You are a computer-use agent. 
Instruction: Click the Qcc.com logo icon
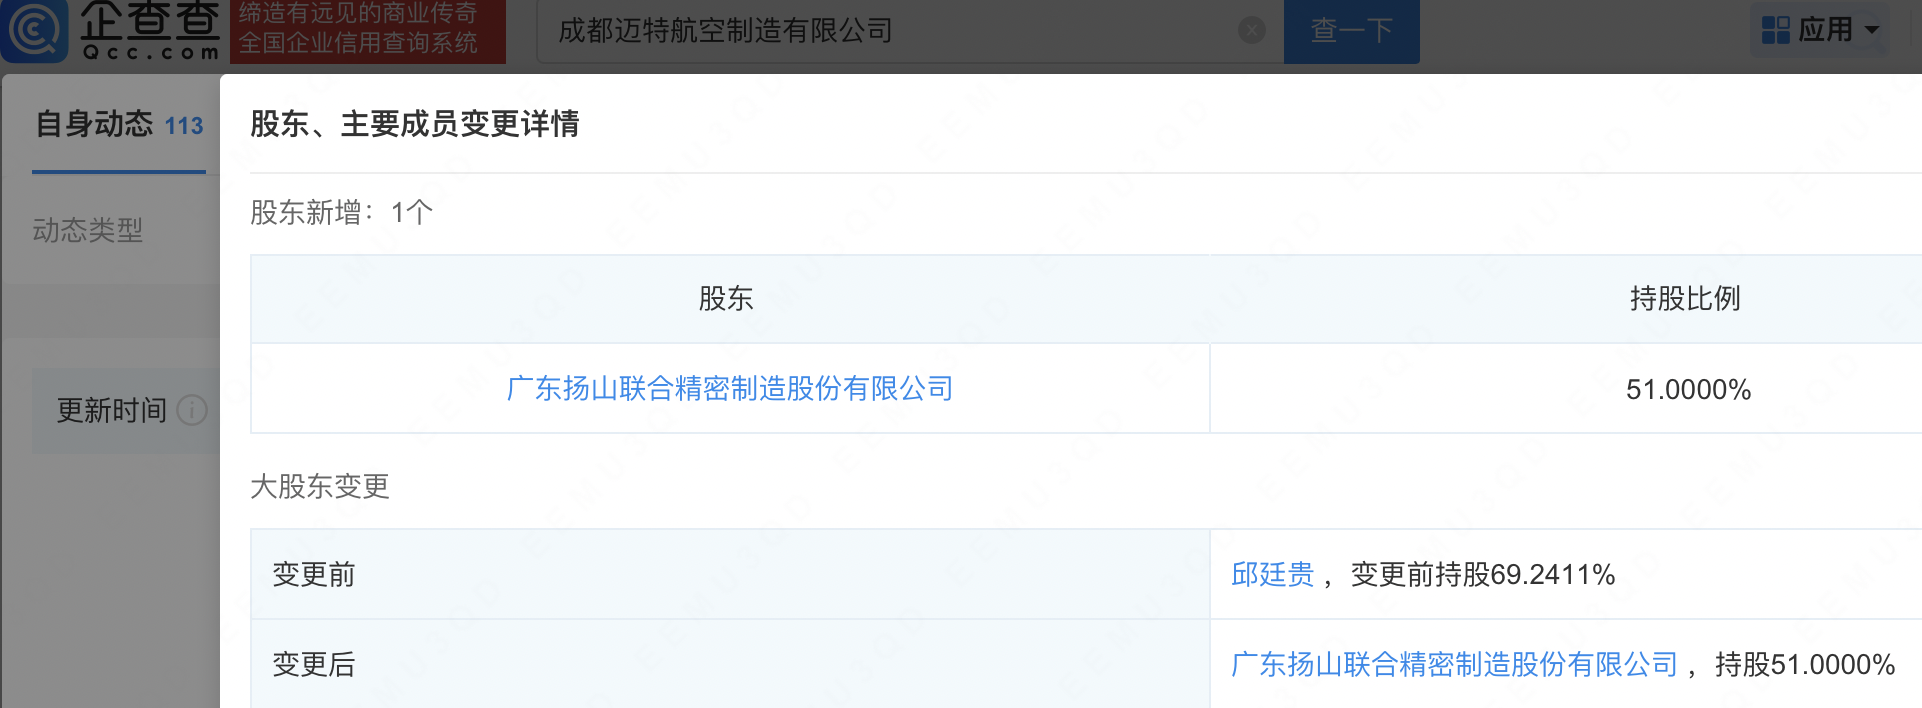(35, 30)
